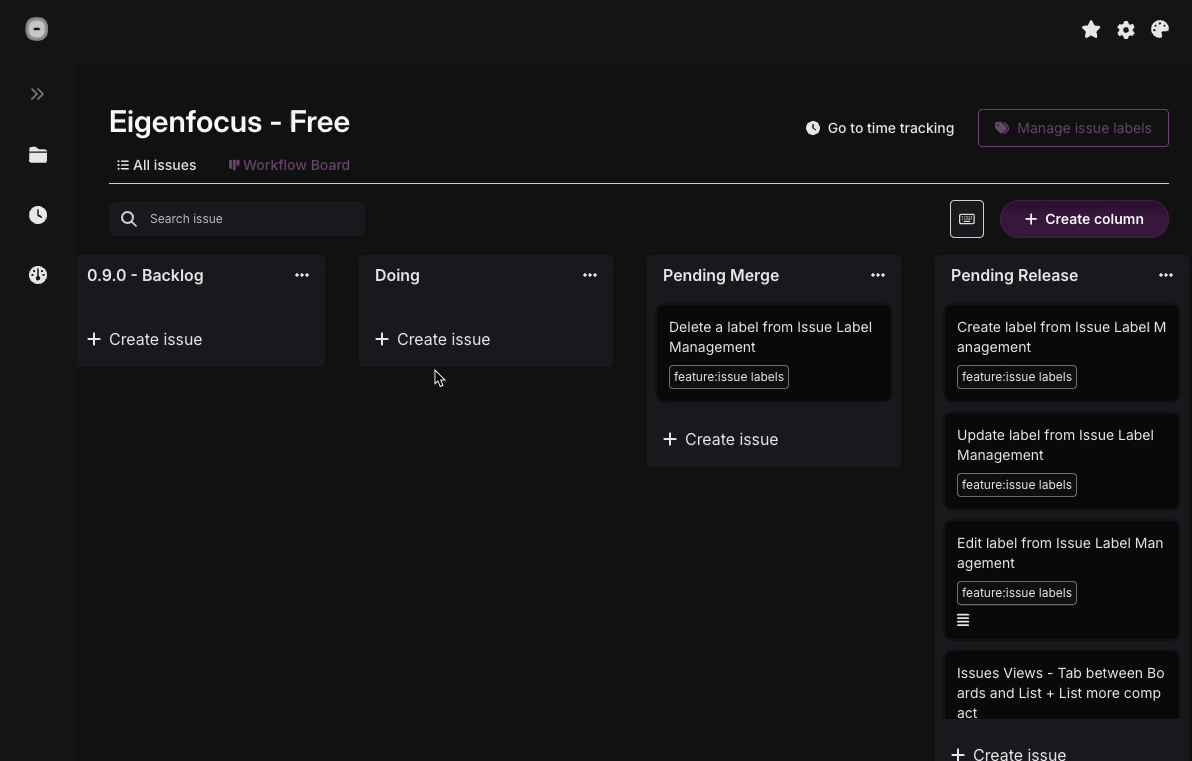The width and height of the screenshot is (1192, 761).
Task: Click the clock icon beside Go to time tracking
Action: [812, 128]
